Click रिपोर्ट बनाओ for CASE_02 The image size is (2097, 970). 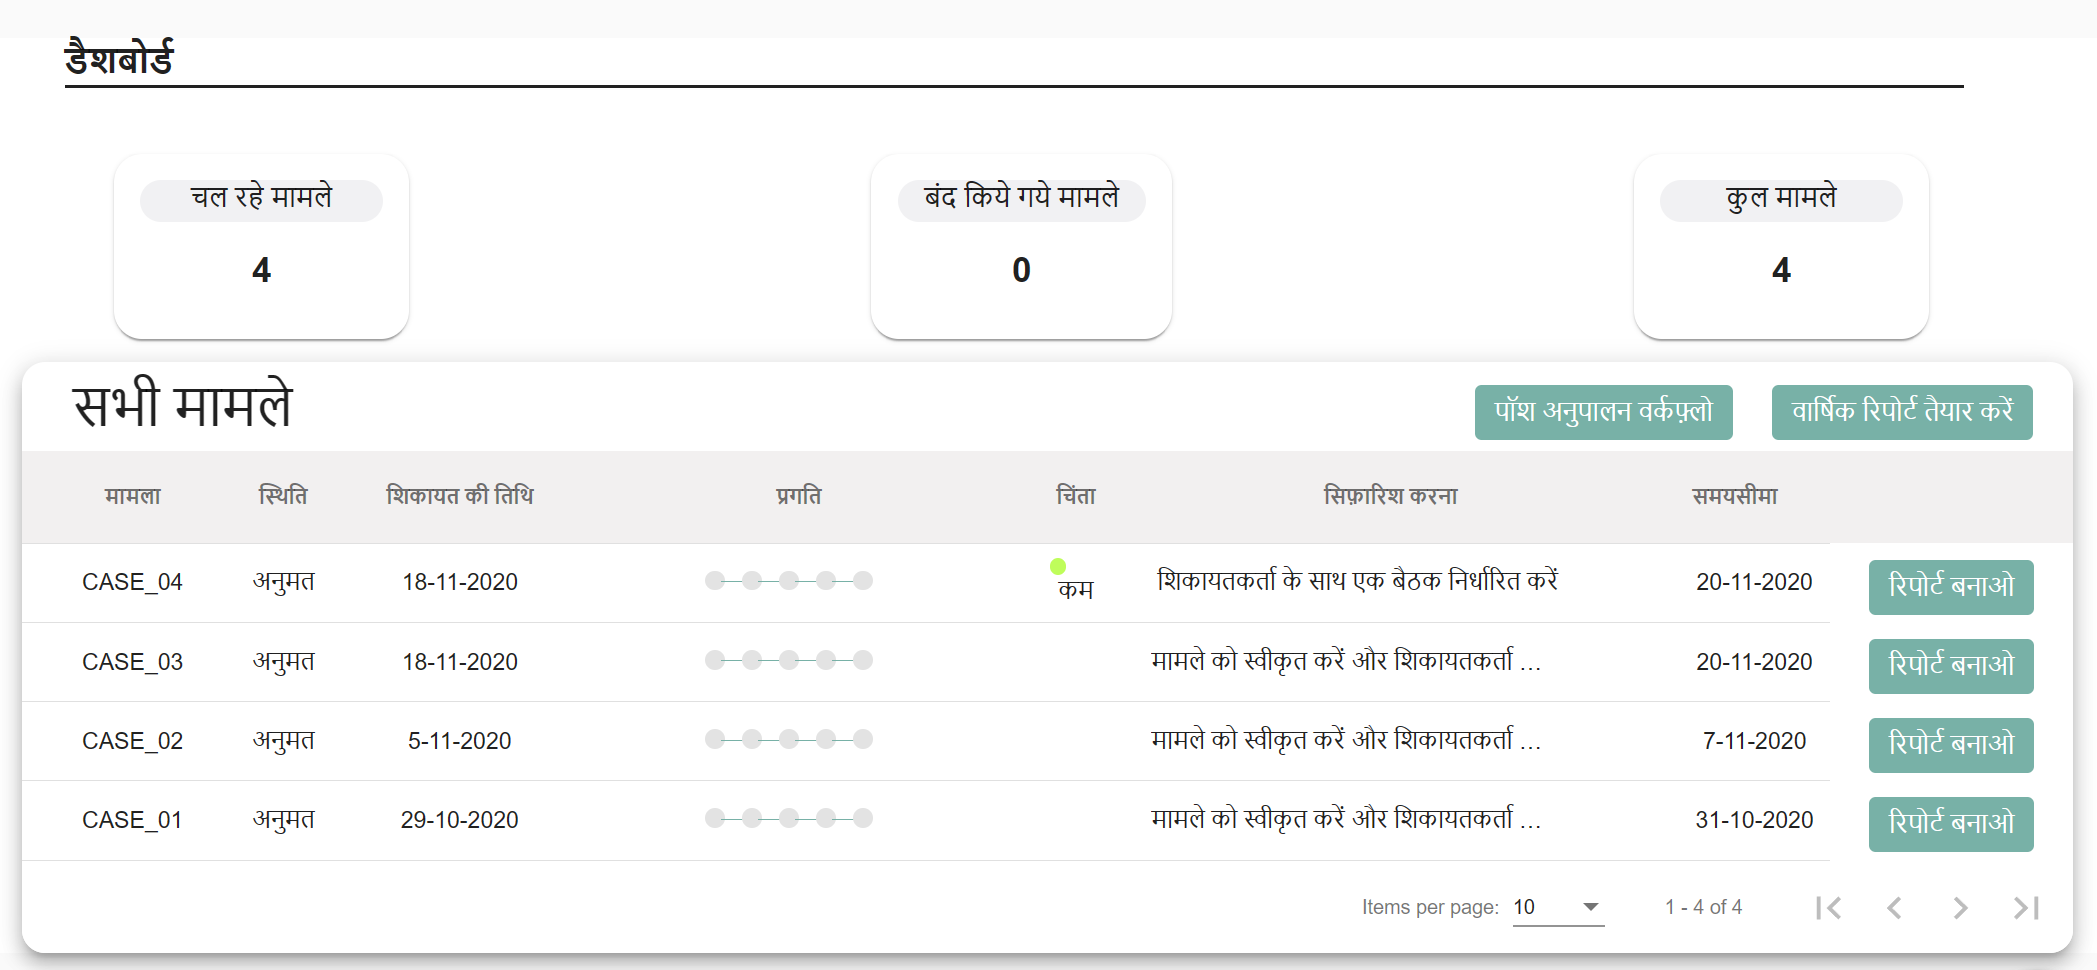[x=1950, y=745]
